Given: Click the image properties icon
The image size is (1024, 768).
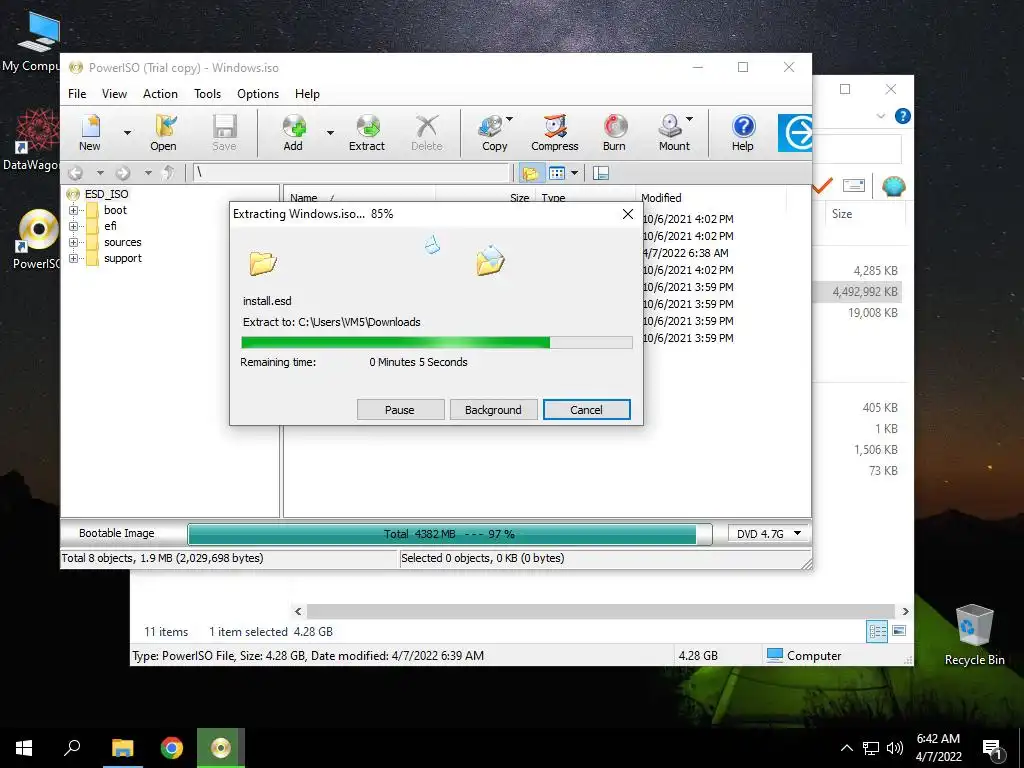Looking at the screenshot, I should pos(601,173).
